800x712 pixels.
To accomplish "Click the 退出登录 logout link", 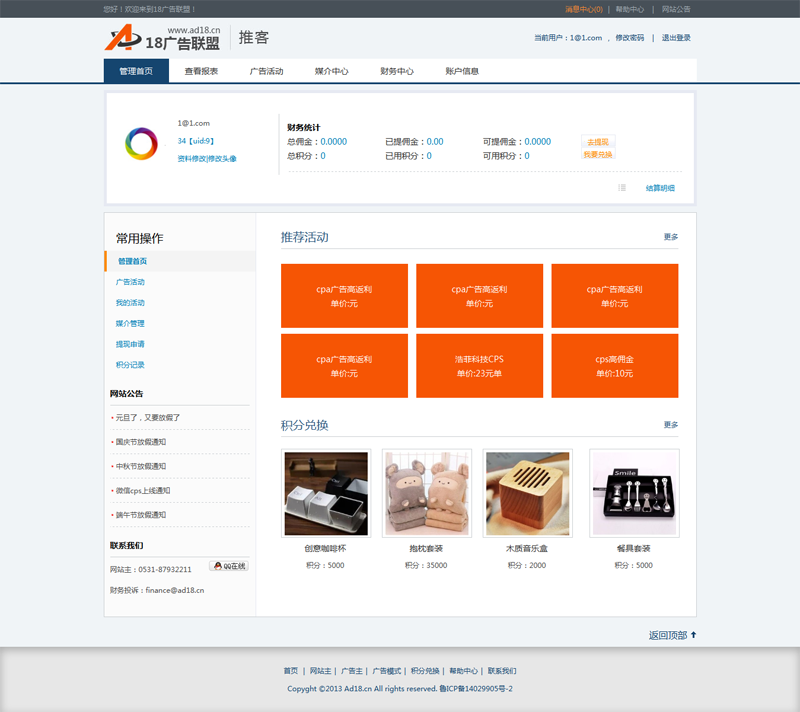I will click(676, 38).
